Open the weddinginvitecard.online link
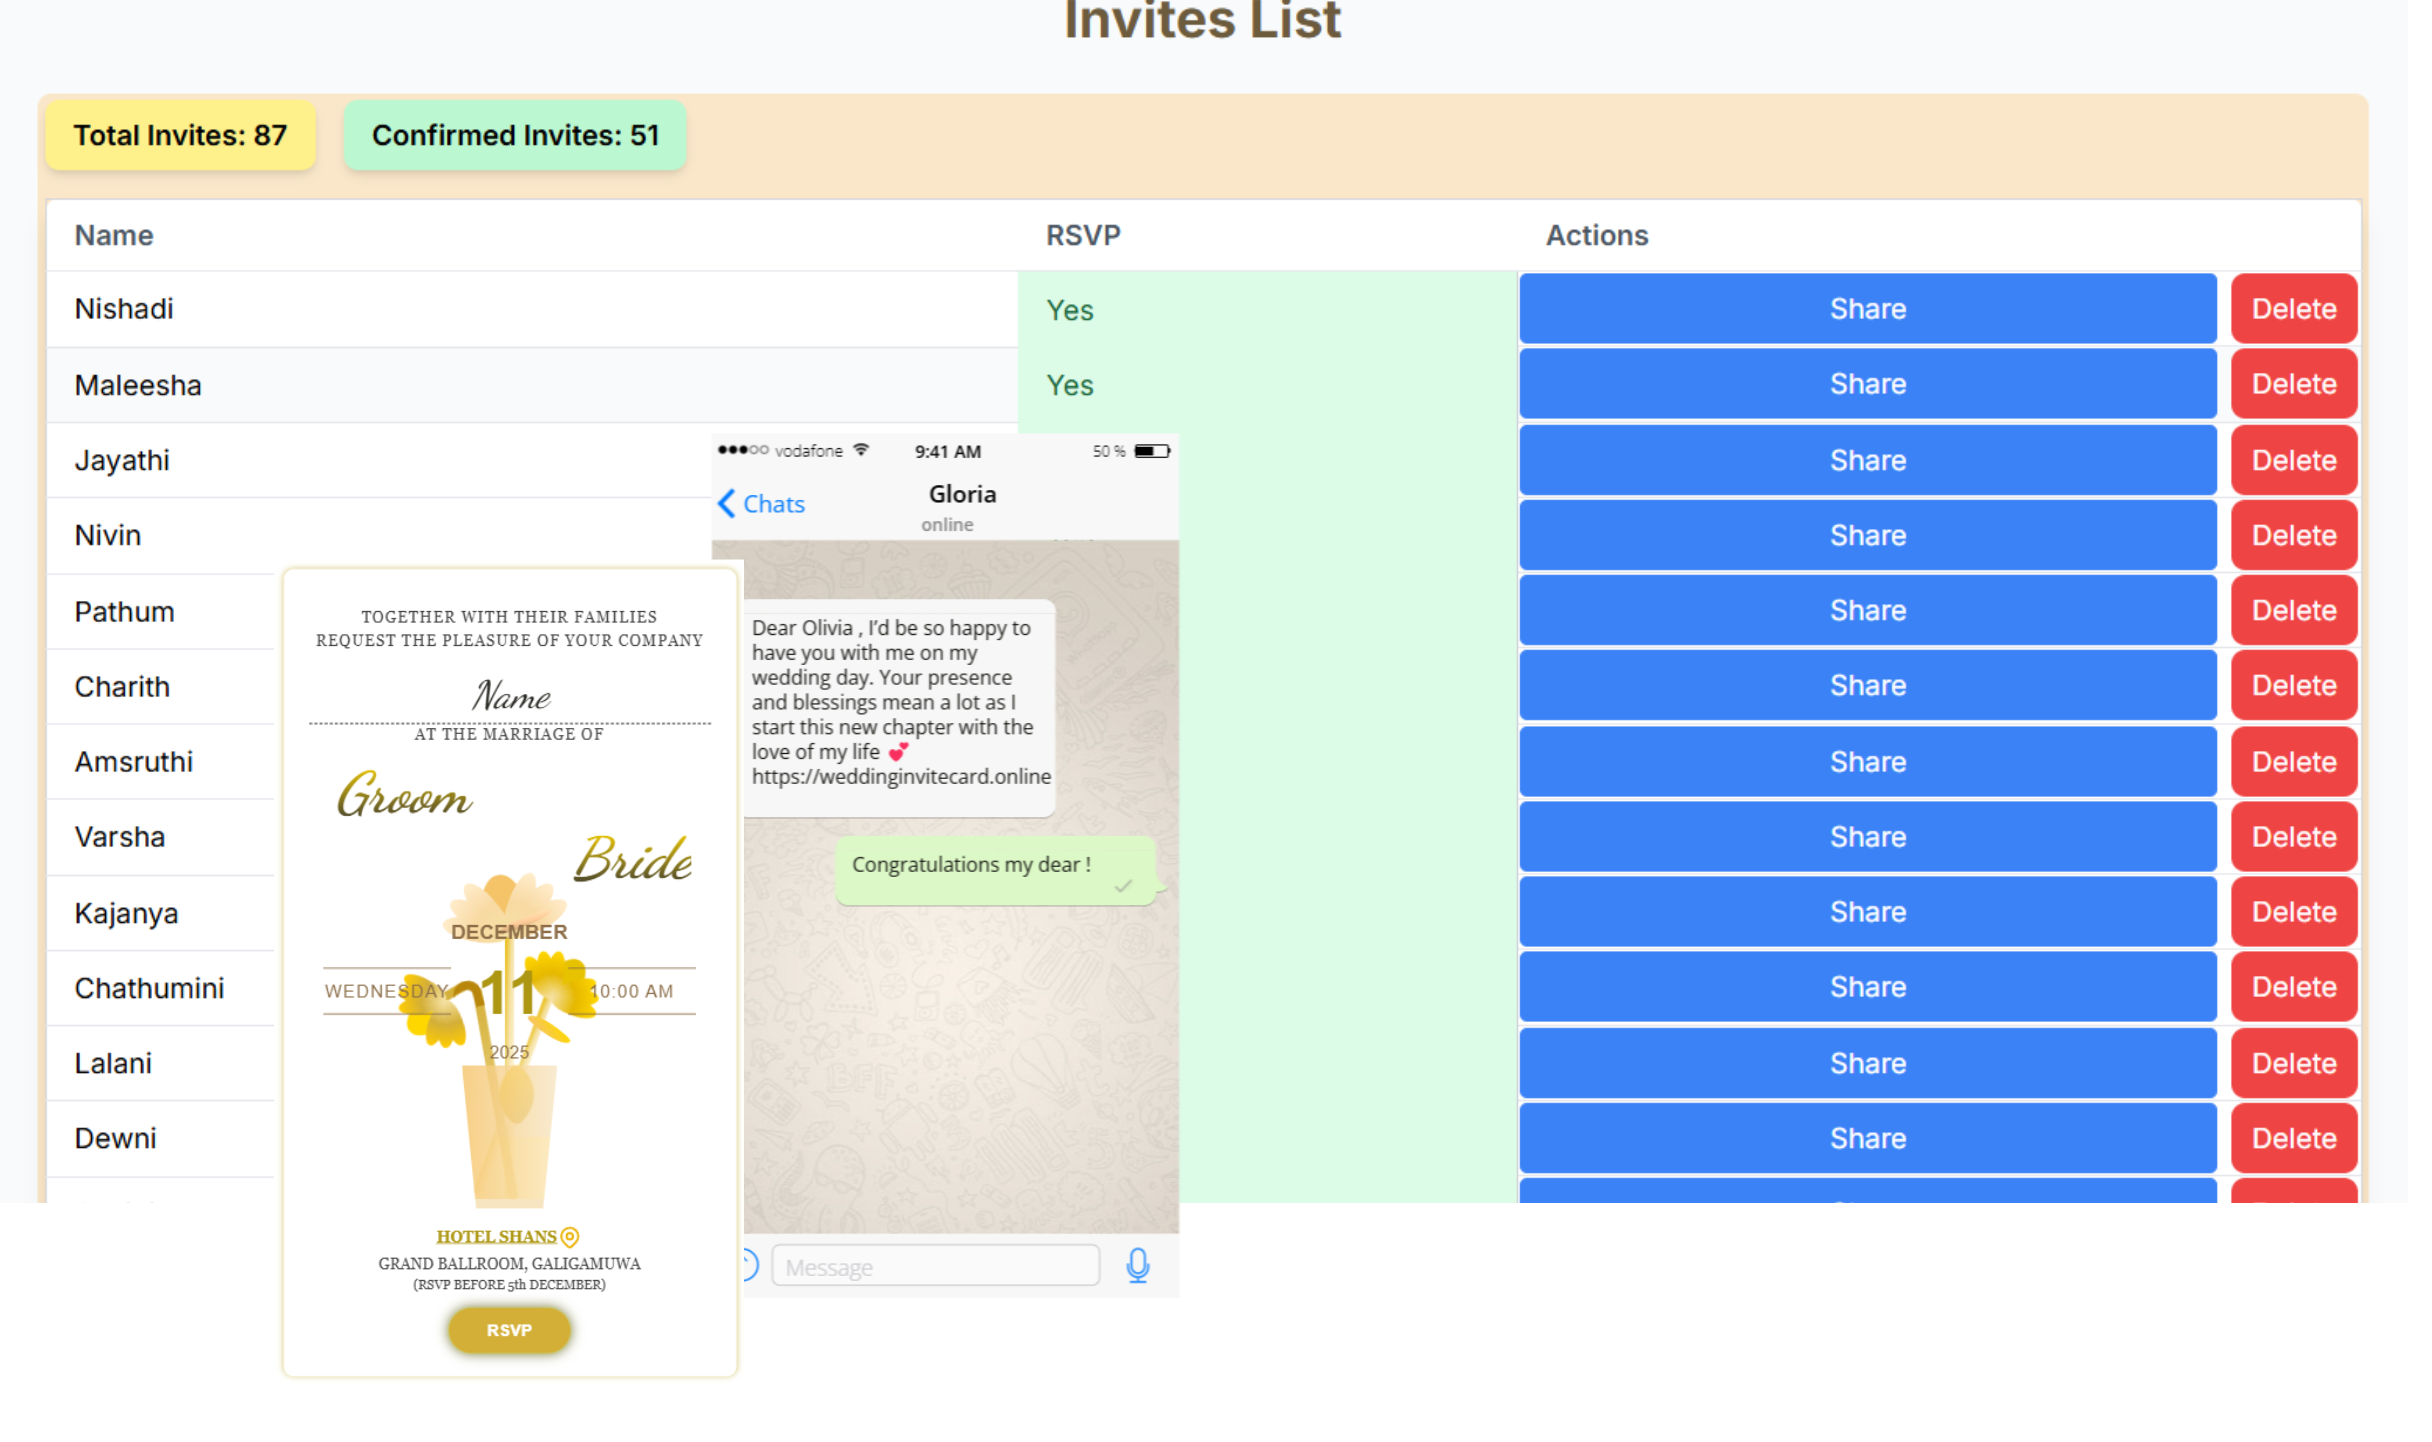2432x1442 pixels. point(900,776)
